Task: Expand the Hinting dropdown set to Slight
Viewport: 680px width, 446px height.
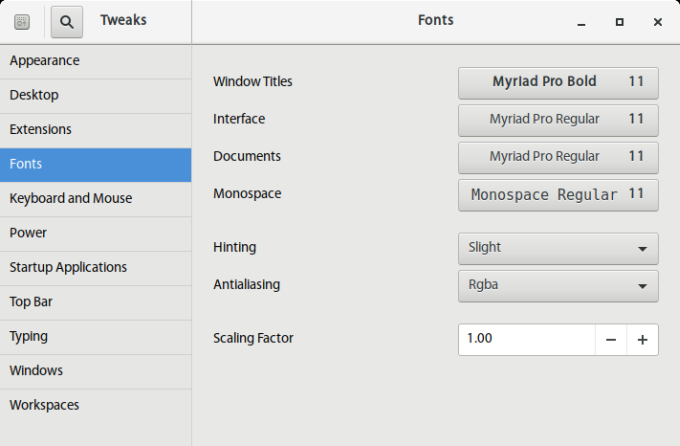Action: tap(558, 248)
